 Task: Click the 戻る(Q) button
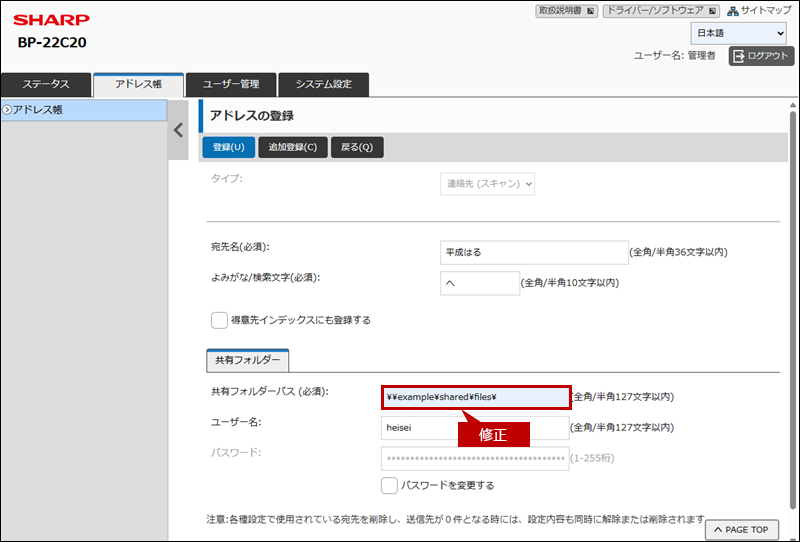[x=357, y=147]
